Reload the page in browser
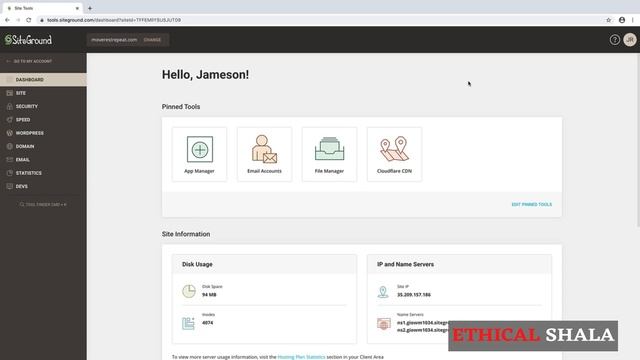The image size is (640, 360). 29,20
